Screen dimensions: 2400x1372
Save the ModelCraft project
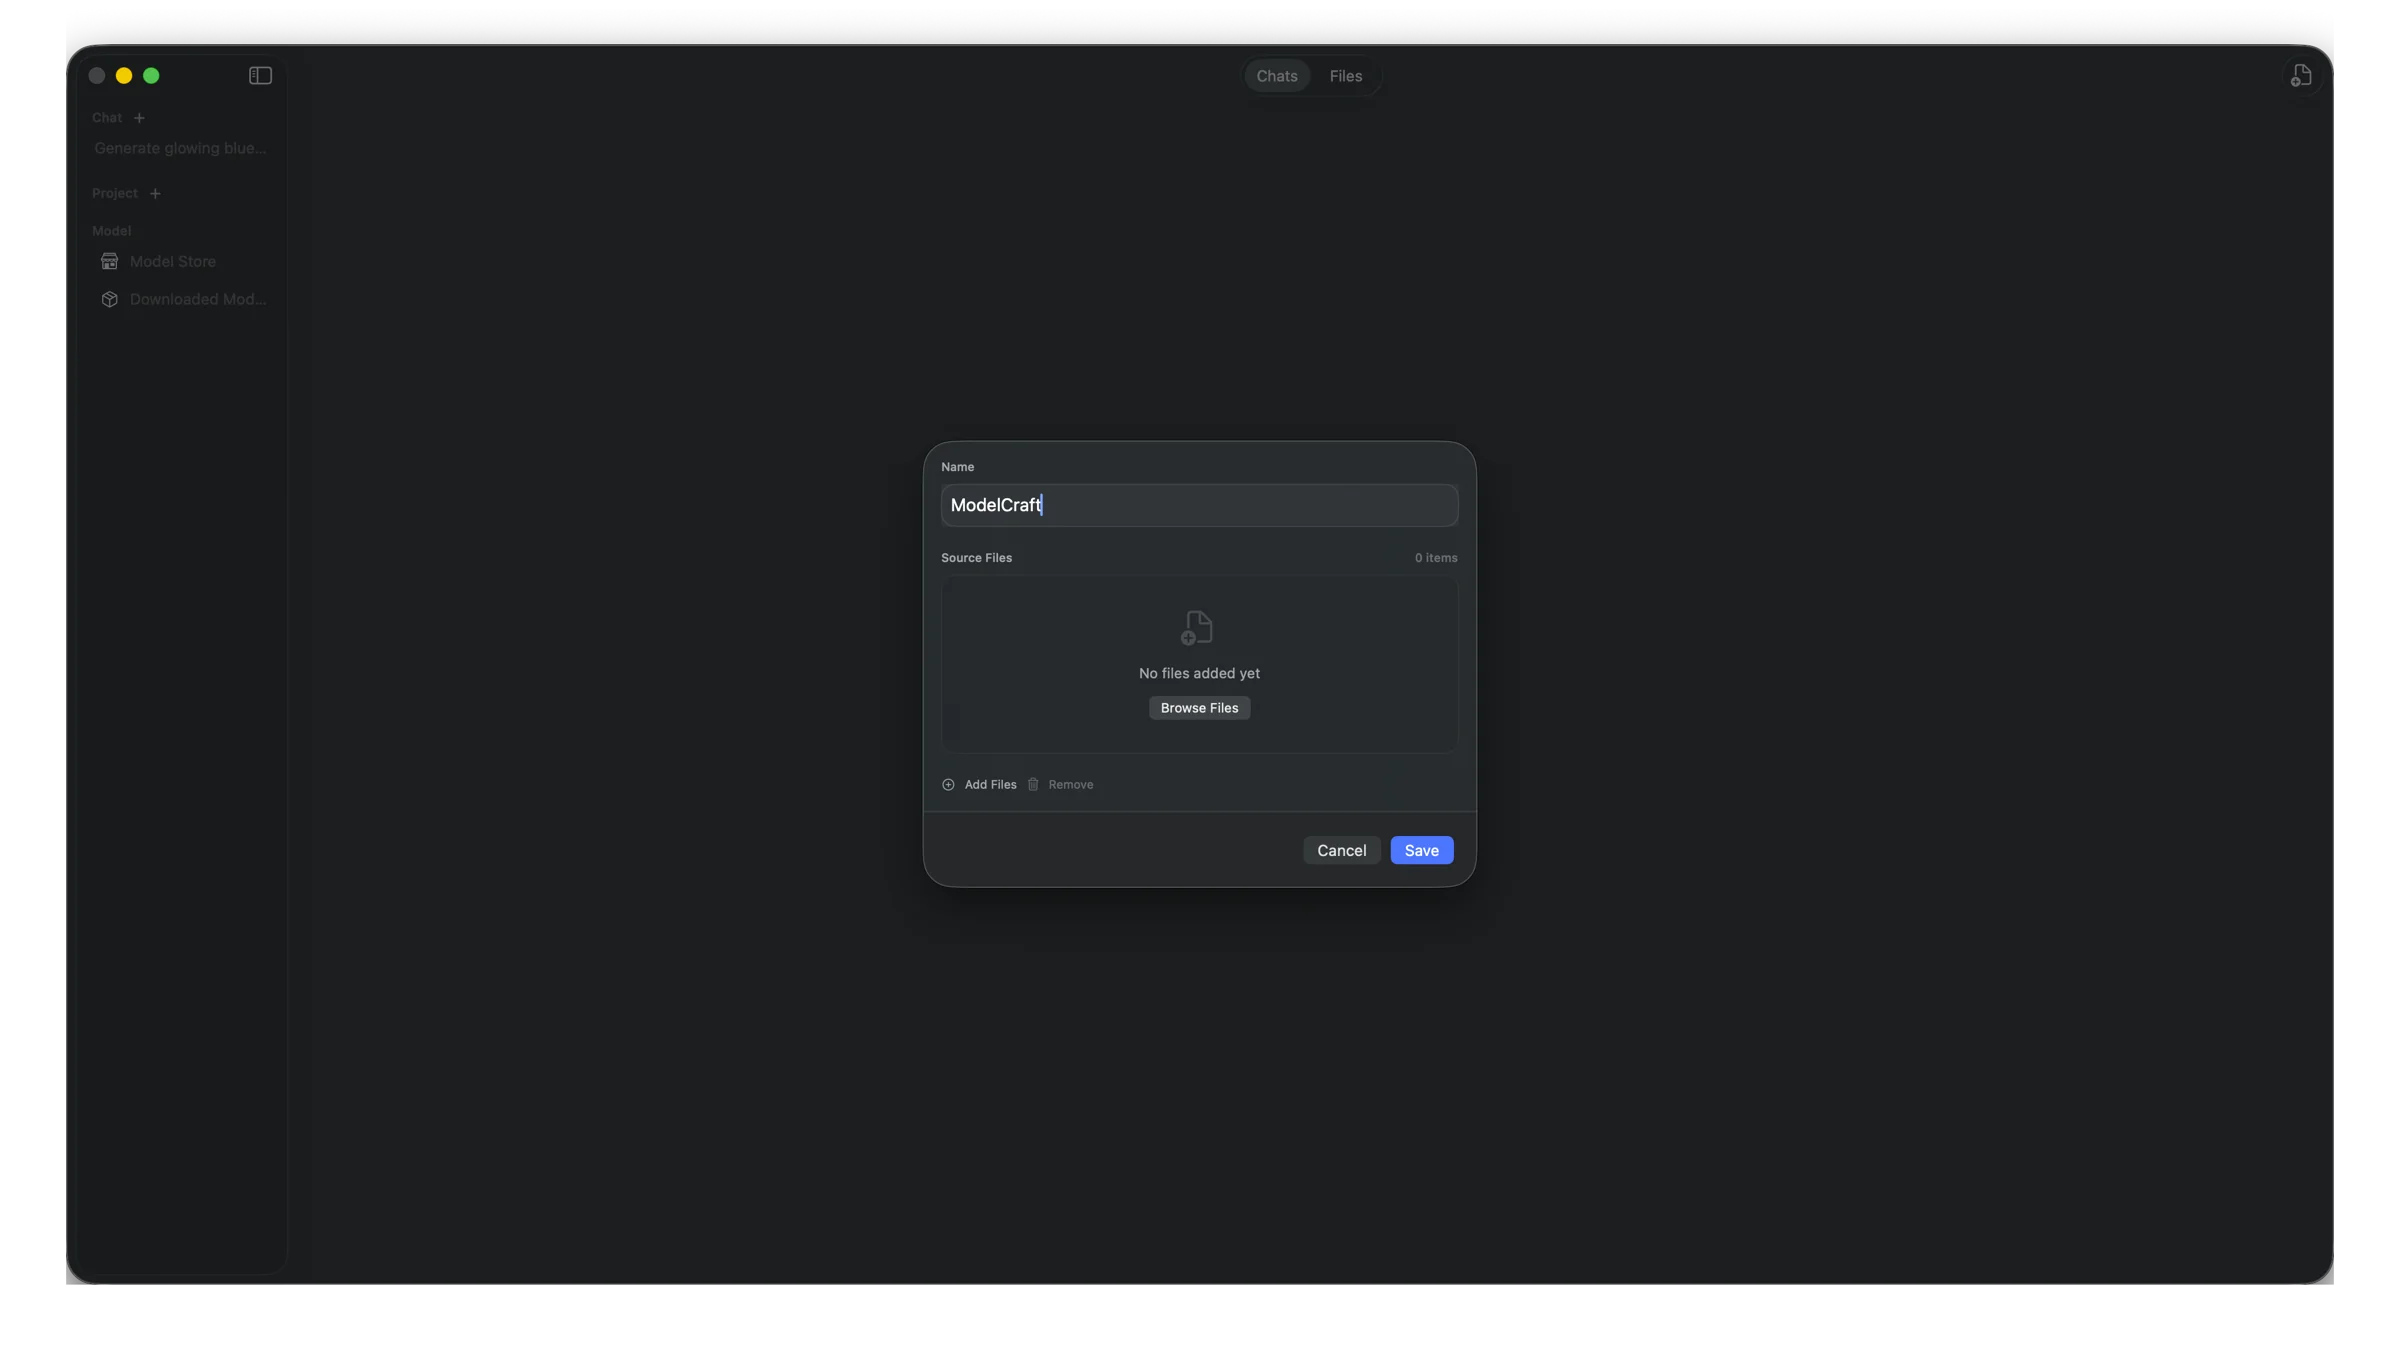click(1421, 851)
